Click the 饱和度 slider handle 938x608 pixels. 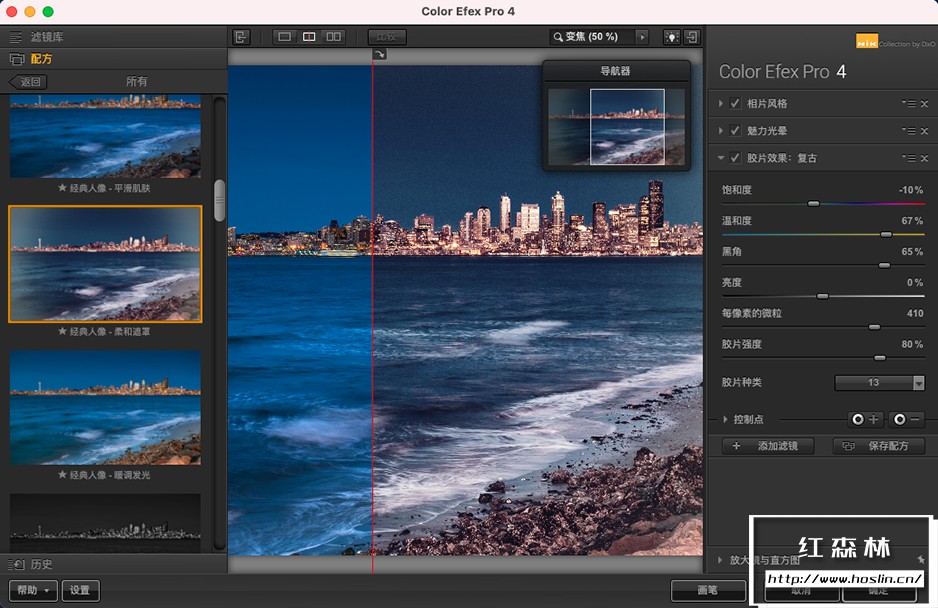(813, 203)
